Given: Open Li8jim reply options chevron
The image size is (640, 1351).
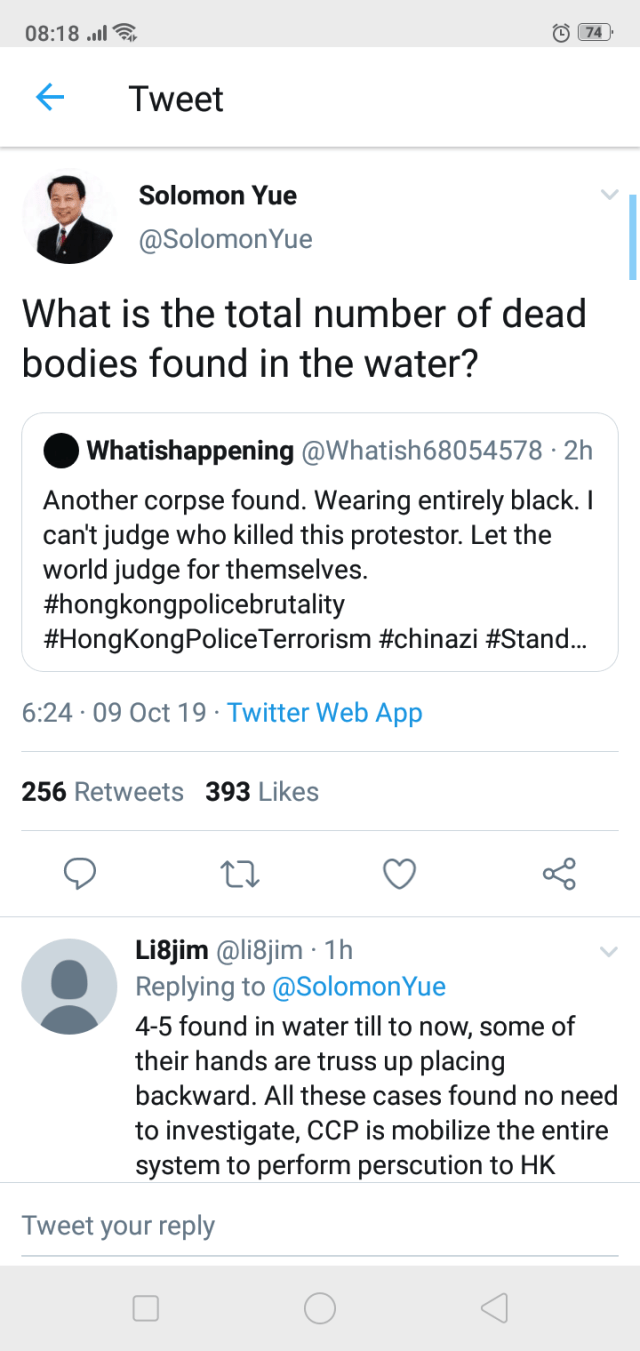Looking at the screenshot, I should point(609,952).
